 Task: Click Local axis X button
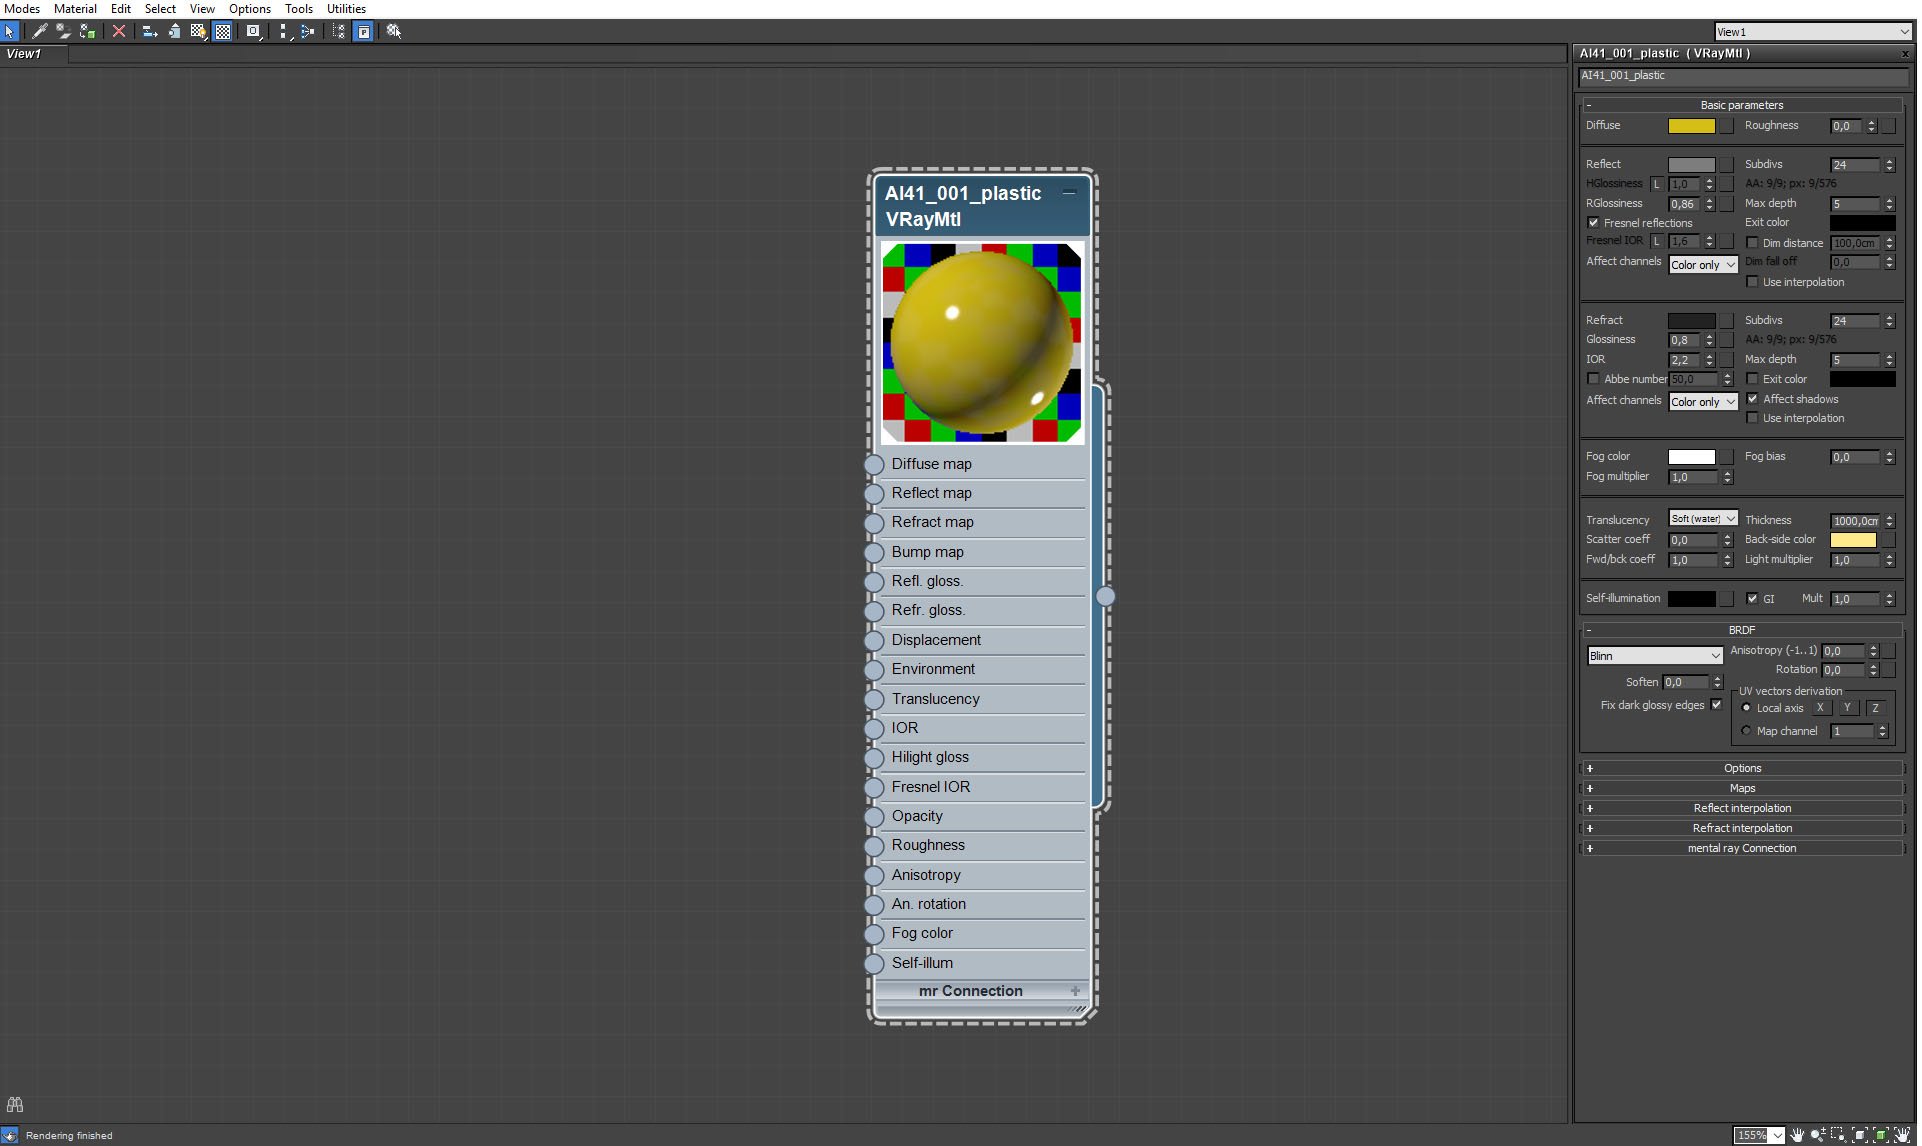point(1820,708)
